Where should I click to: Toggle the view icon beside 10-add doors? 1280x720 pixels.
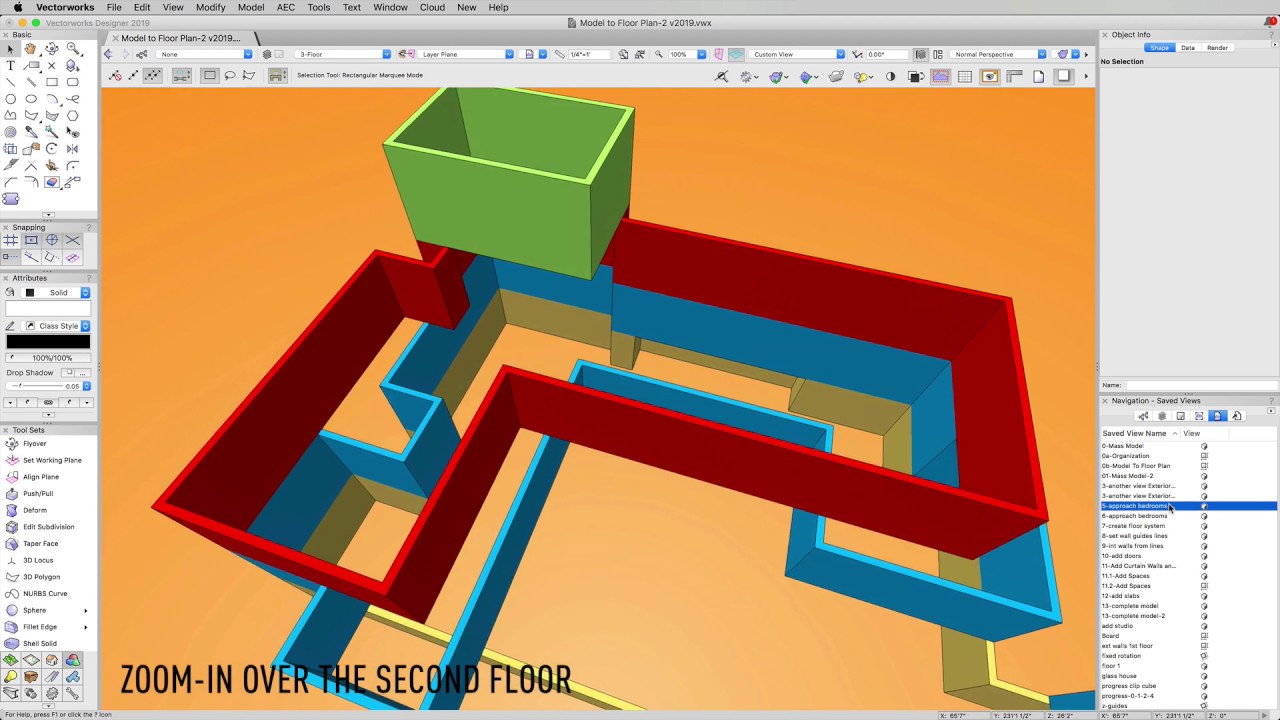coord(1204,556)
